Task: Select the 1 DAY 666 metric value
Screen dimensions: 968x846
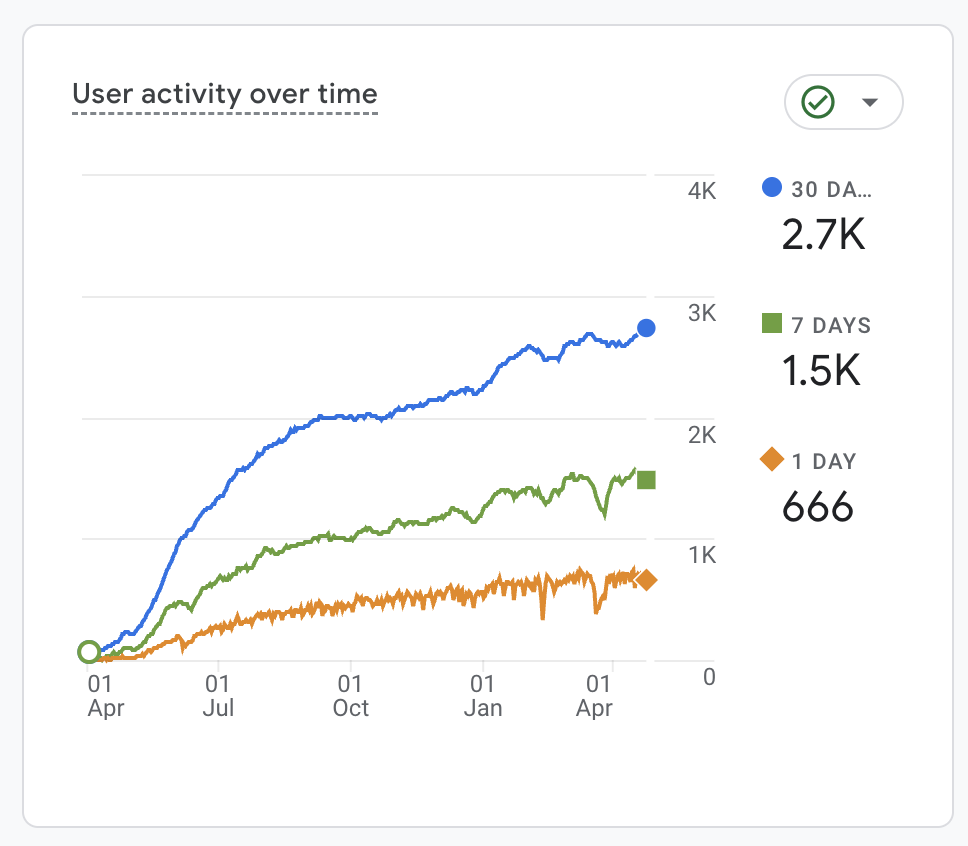Action: (x=817, y=507)
